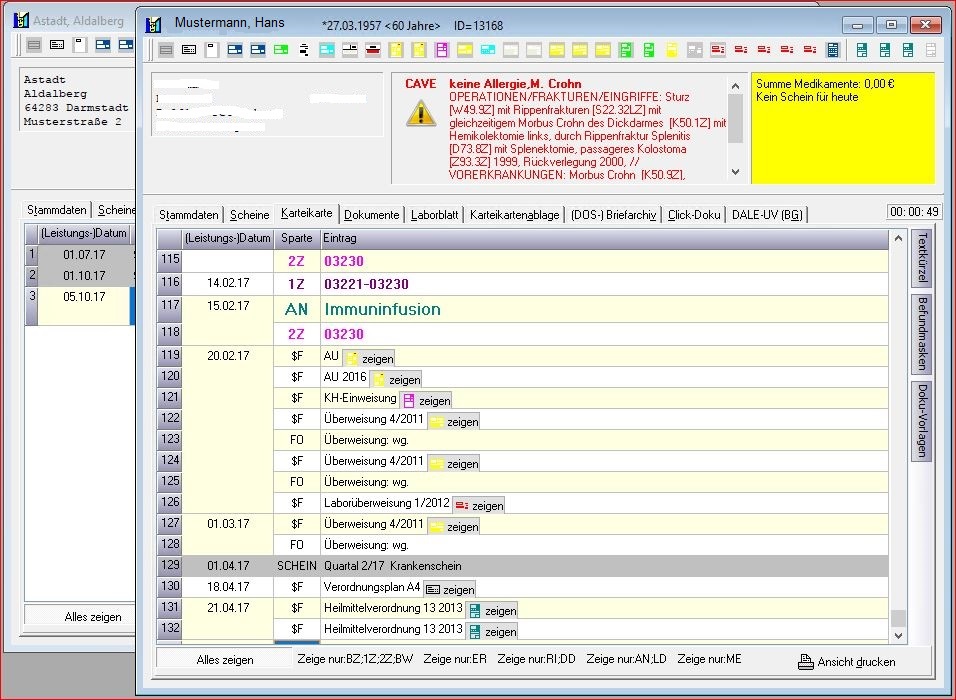Show the Laborüberweisung 1/2012 form in row 126
The width and height of the screenshot is (956, 700).
pos(479,505)
